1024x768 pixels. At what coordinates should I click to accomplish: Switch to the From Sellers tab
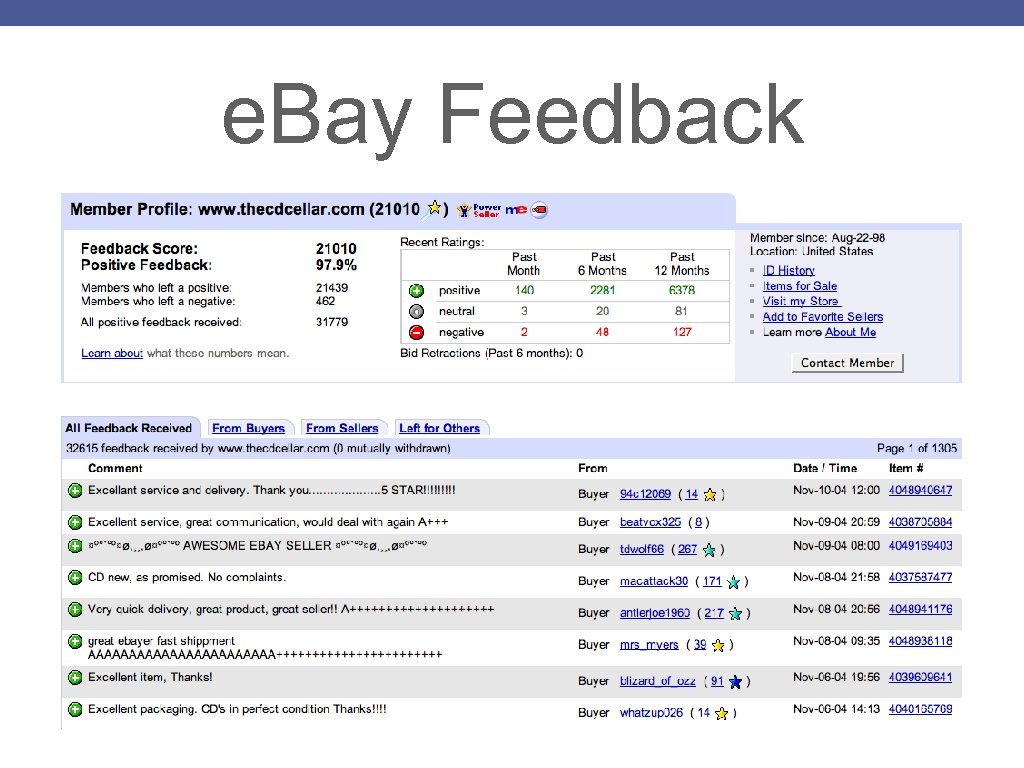click(x=342, y=428)
